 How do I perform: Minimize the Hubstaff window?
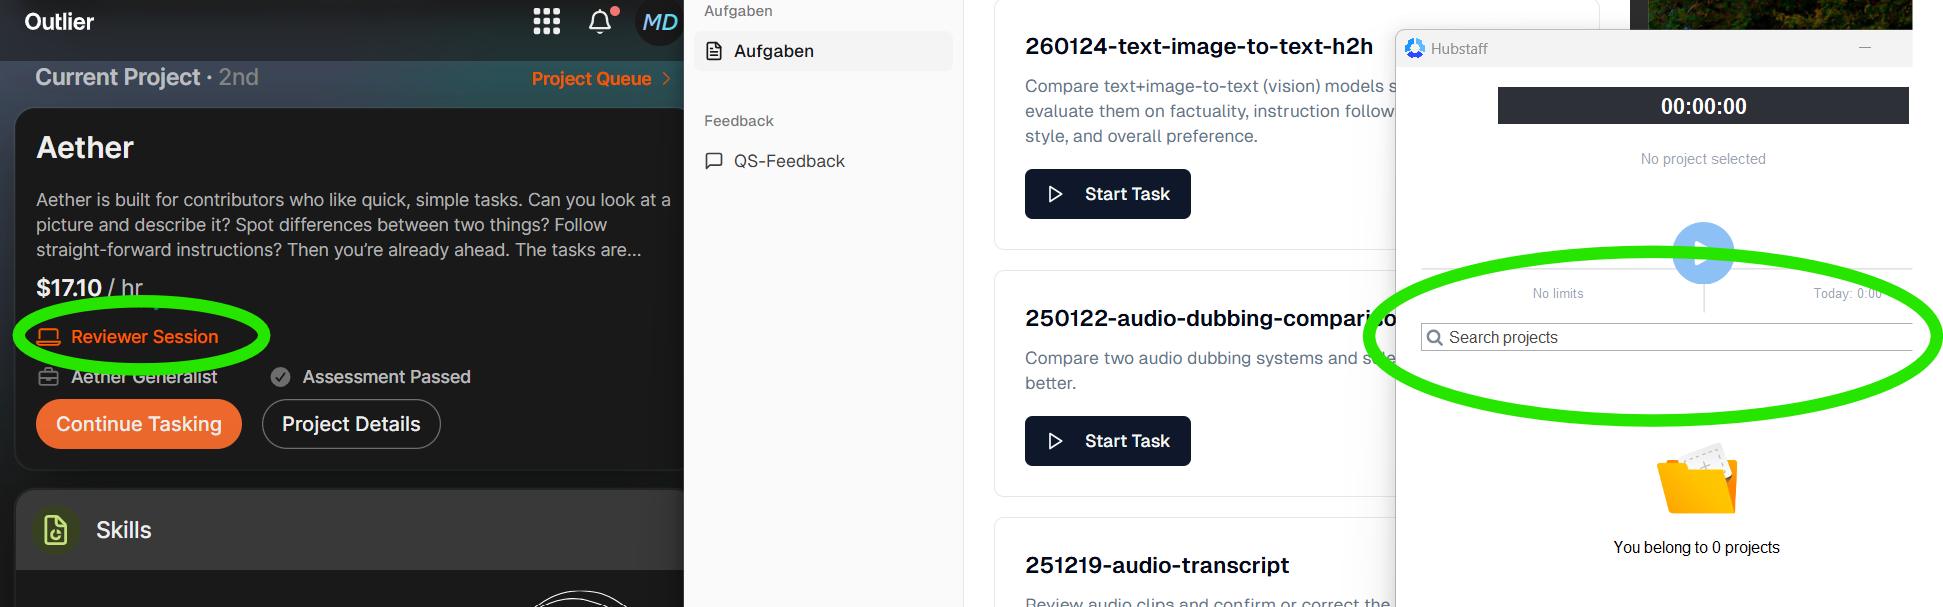[1864, 47]
